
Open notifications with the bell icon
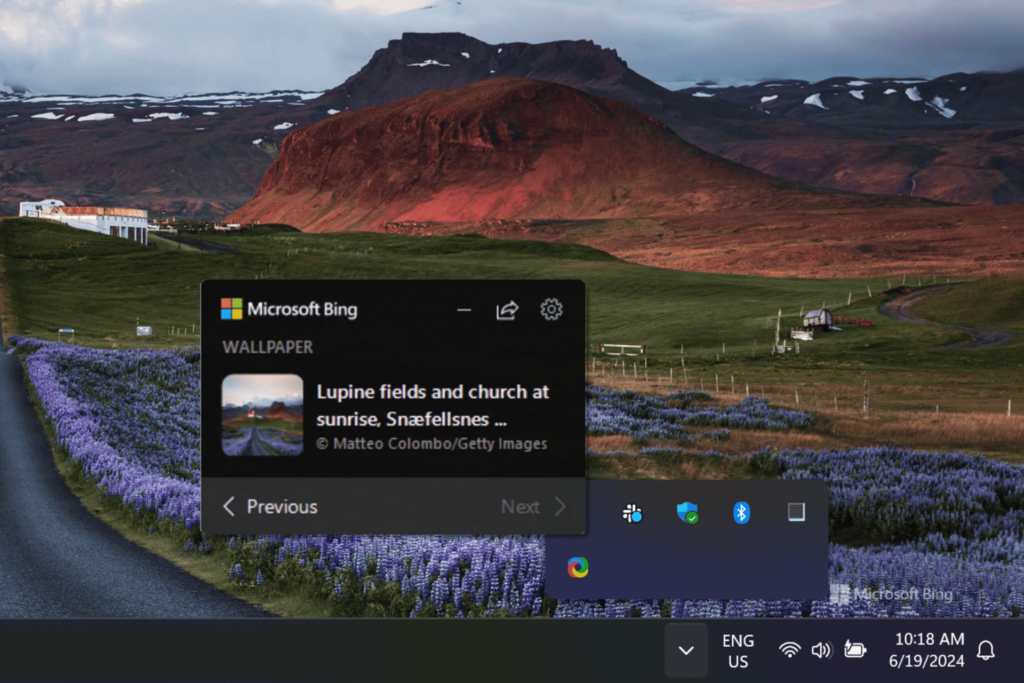pos(986,650)
